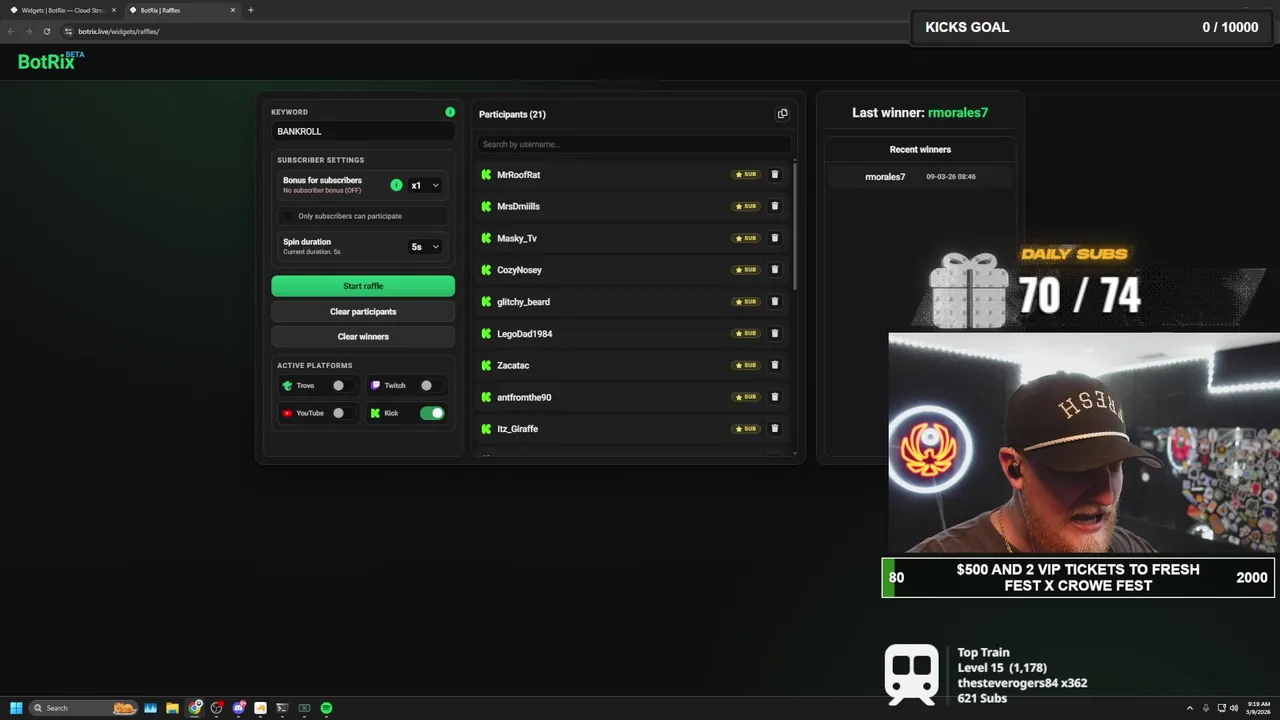Image resolution: width=1280 pixels, height=720 pixels.
Task: Check Only subscribers can participate
Action: 289,216
